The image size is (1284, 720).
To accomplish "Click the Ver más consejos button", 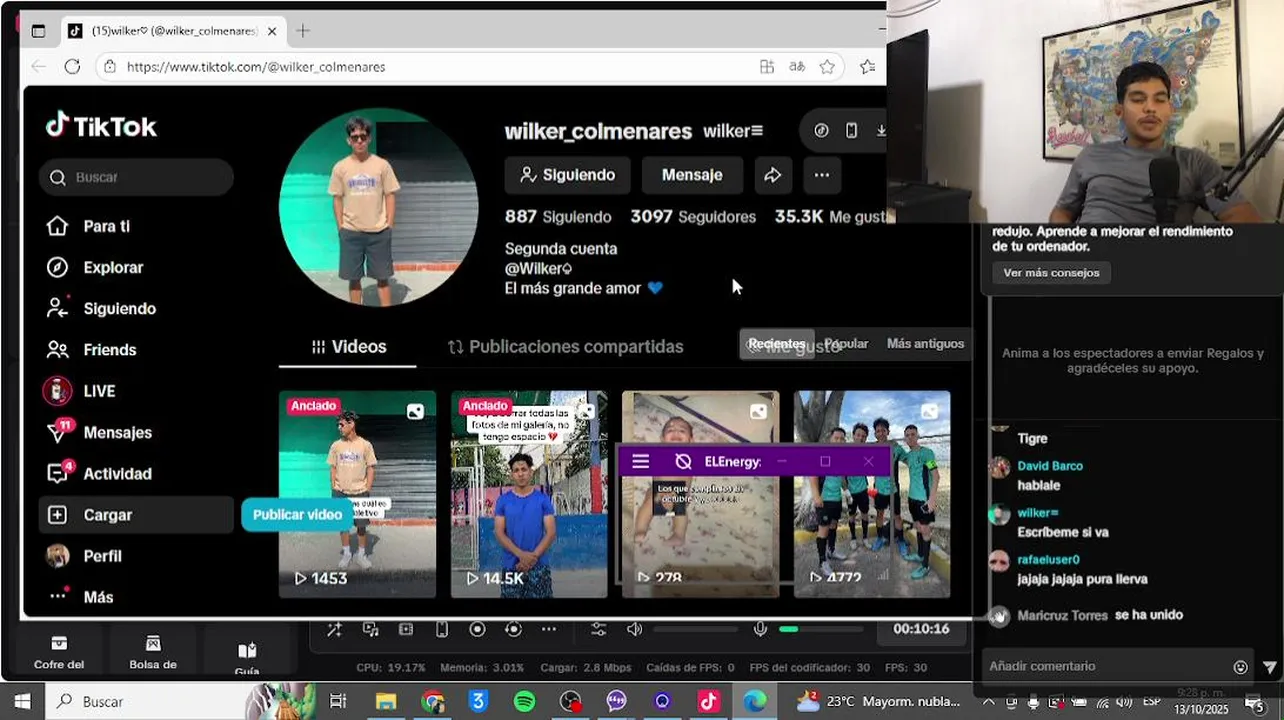I will [1051, 272].
